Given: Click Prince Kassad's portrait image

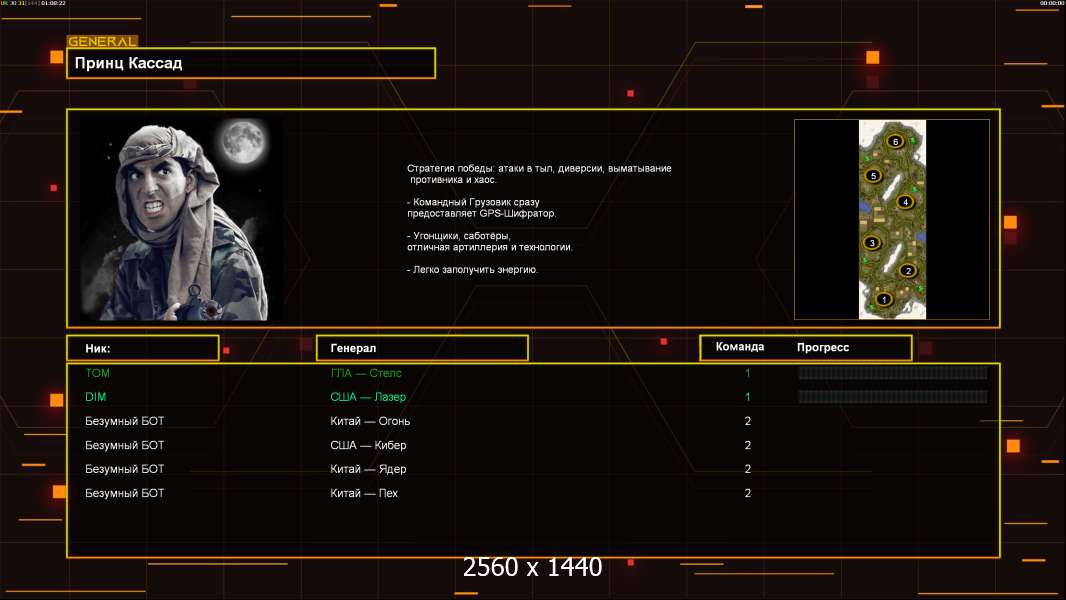Looking at the screenshot, I should pyautogui.click(x=180, y=220).
